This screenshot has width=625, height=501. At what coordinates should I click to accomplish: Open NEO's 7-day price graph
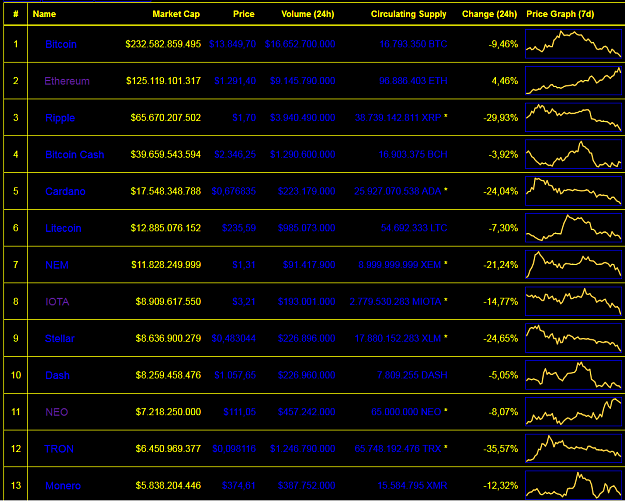574,412
